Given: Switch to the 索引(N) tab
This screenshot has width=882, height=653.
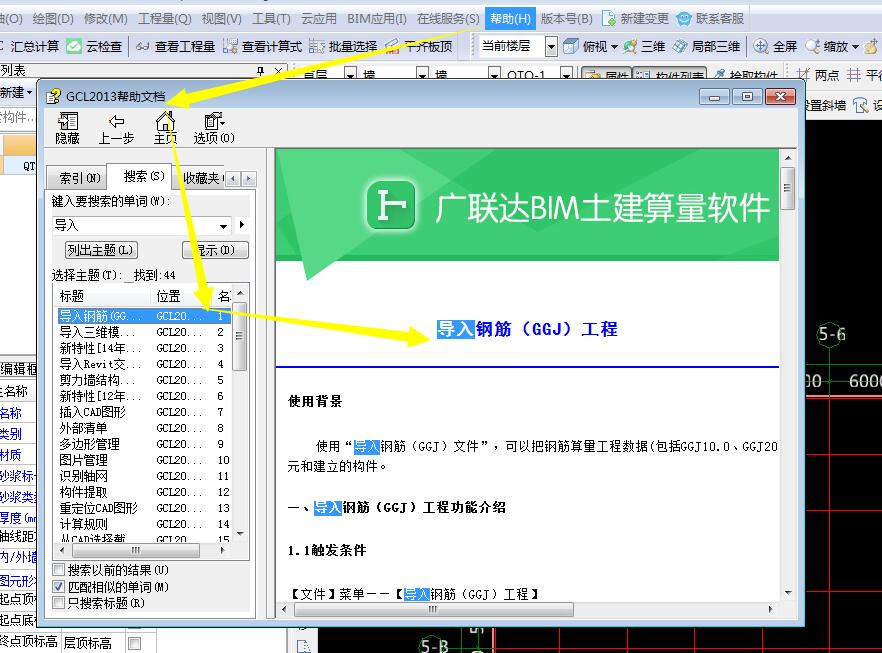Looking at the screenshot, I should (x=79, y=178).
